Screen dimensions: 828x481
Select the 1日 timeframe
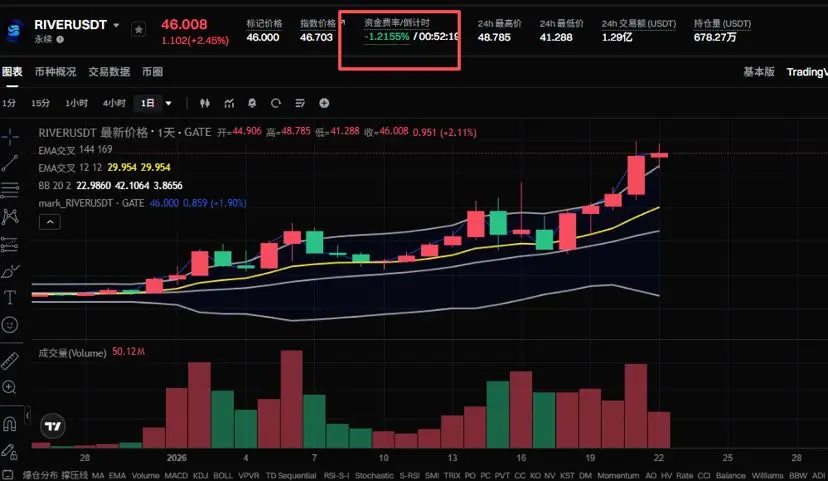[x=147, y=103]
